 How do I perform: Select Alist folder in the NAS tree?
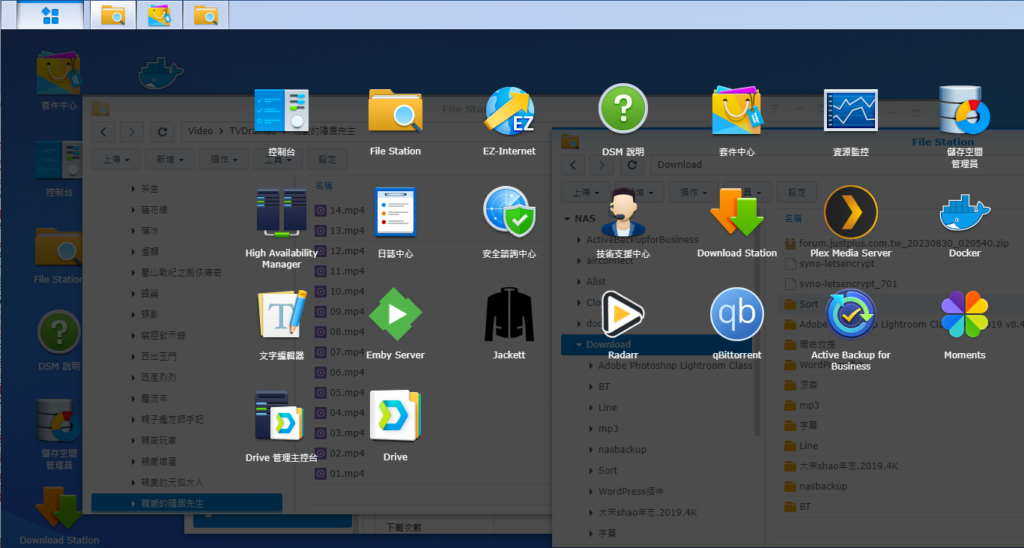coord(596,282)
